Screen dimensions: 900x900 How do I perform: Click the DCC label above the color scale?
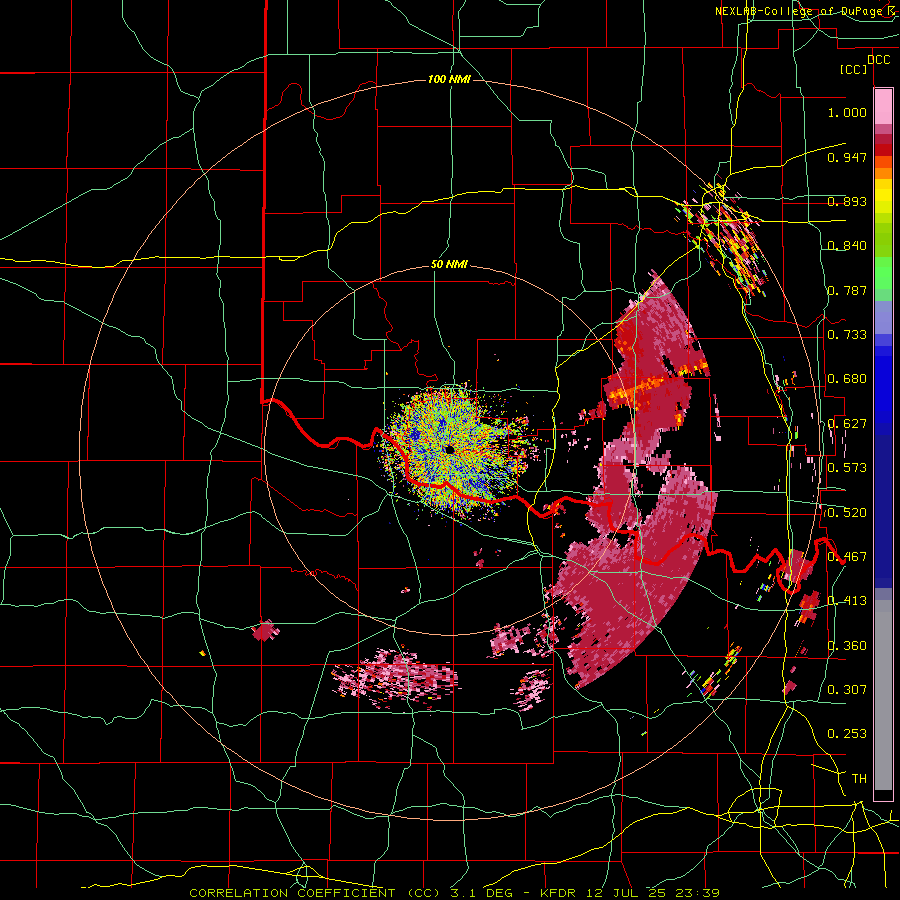[878, 60]
